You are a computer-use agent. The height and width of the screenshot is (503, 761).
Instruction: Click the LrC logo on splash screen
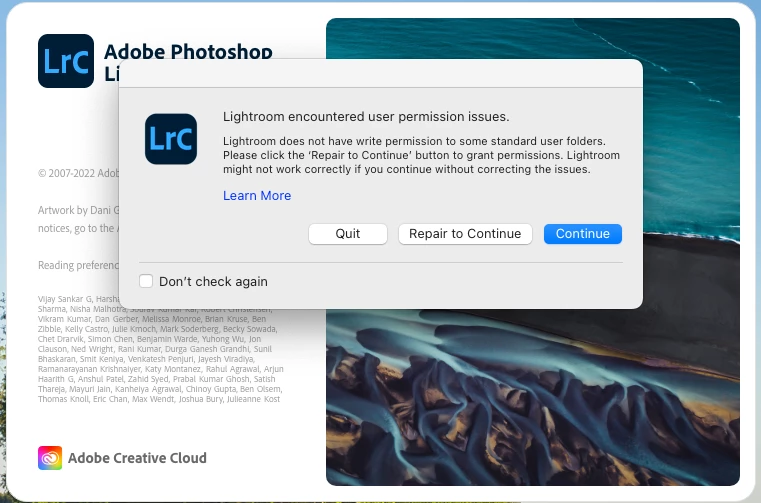[x=66, y=61]
